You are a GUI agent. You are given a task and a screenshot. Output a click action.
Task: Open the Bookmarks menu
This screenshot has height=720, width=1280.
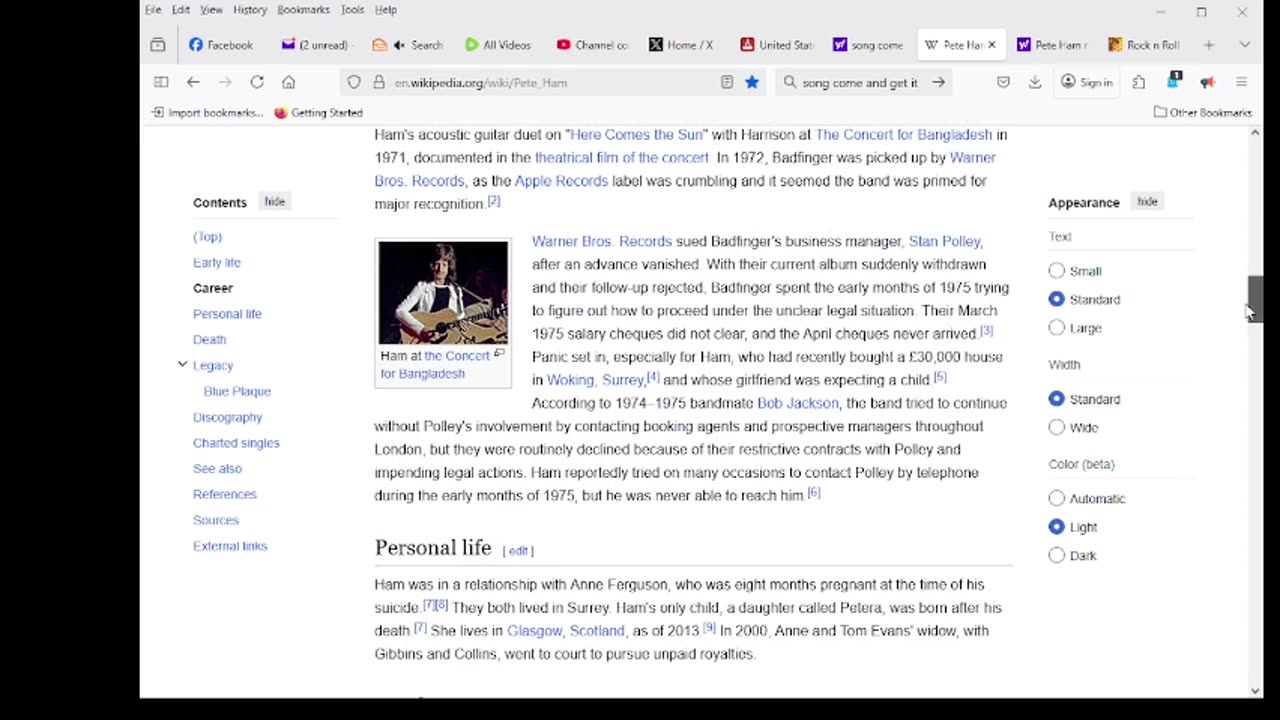303,10
